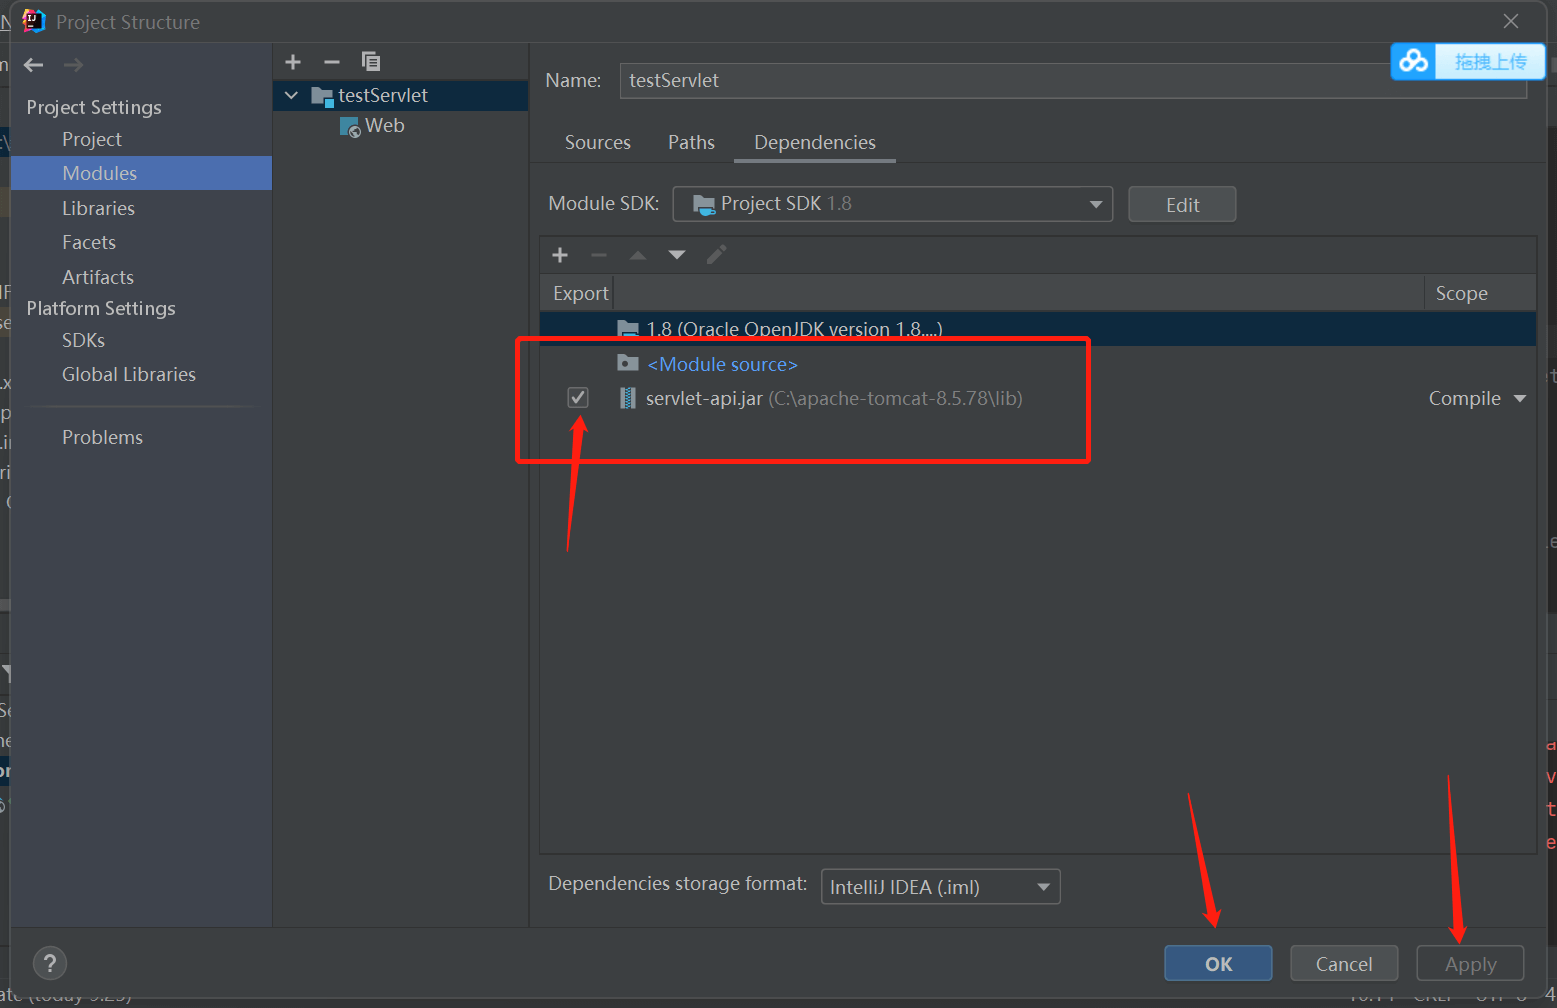Edit dependency with the pencil icon
1557x1008 pixels.
(x=716, y=255)
